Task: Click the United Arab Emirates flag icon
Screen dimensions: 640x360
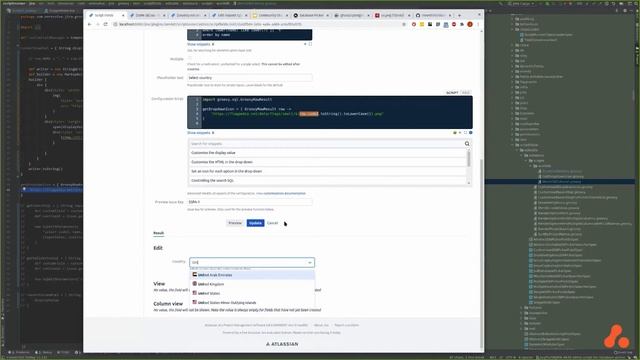Action: click(195, 275)
